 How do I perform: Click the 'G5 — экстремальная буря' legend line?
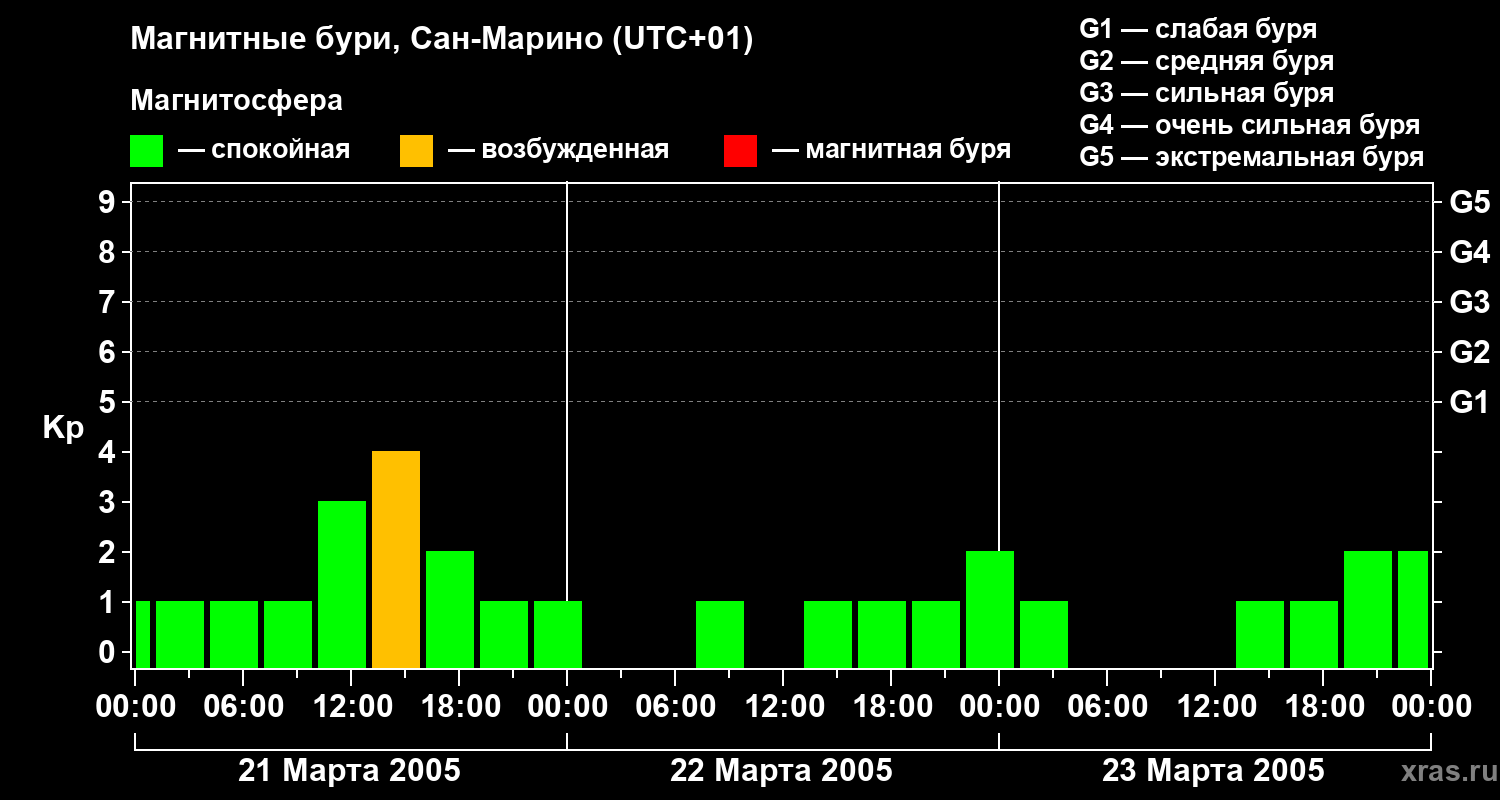tap(1251, 157)
